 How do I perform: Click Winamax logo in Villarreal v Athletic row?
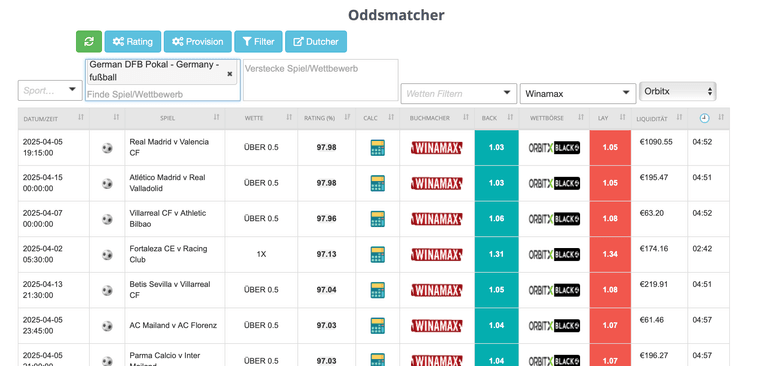click(437, 219)
